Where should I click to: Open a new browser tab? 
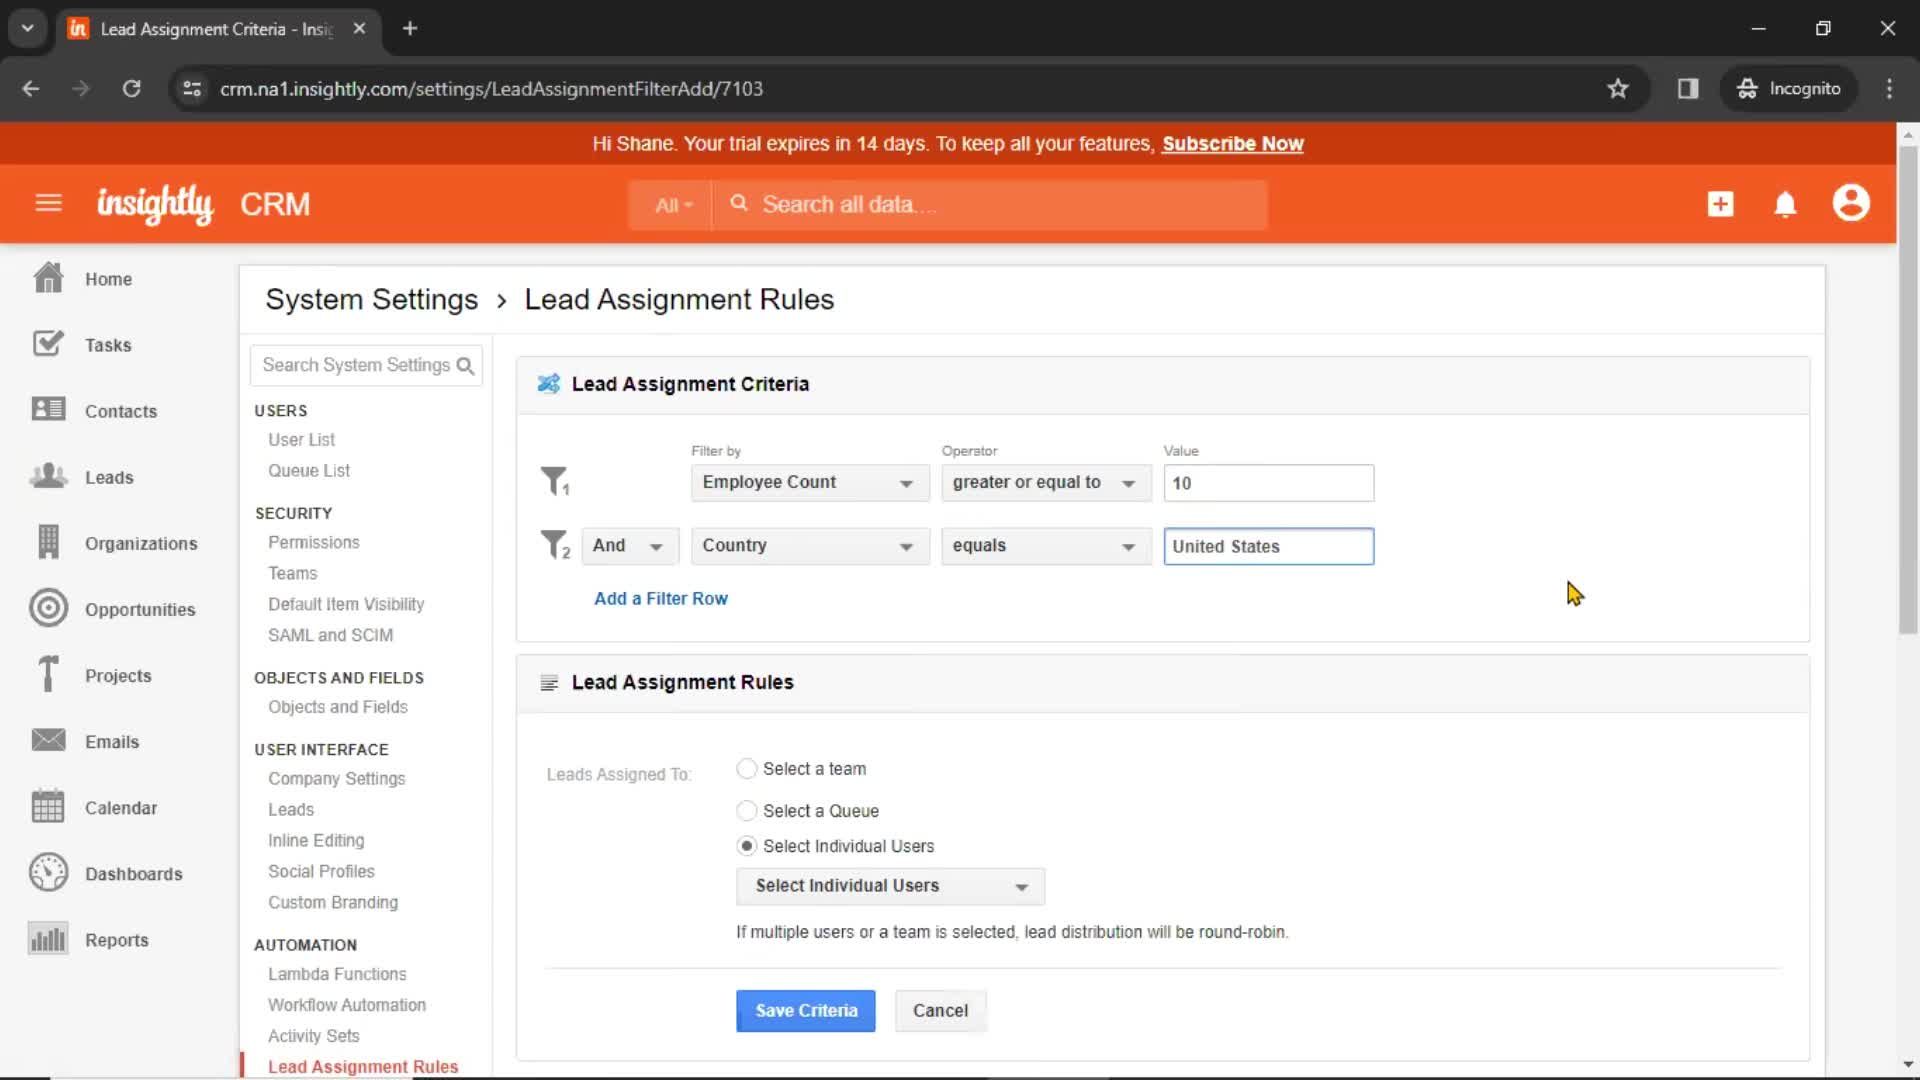(x=410, y=28)
